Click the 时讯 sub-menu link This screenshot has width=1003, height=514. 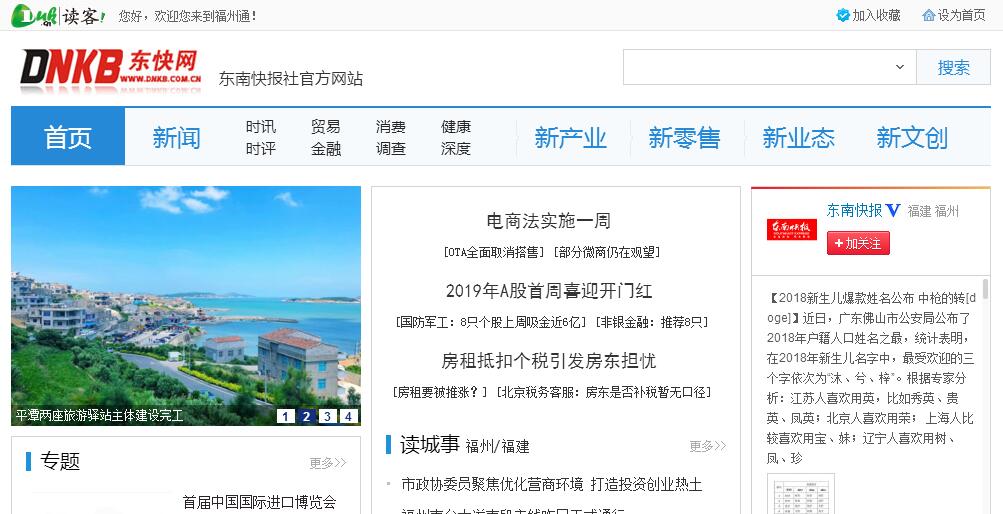tap(261, 127)
